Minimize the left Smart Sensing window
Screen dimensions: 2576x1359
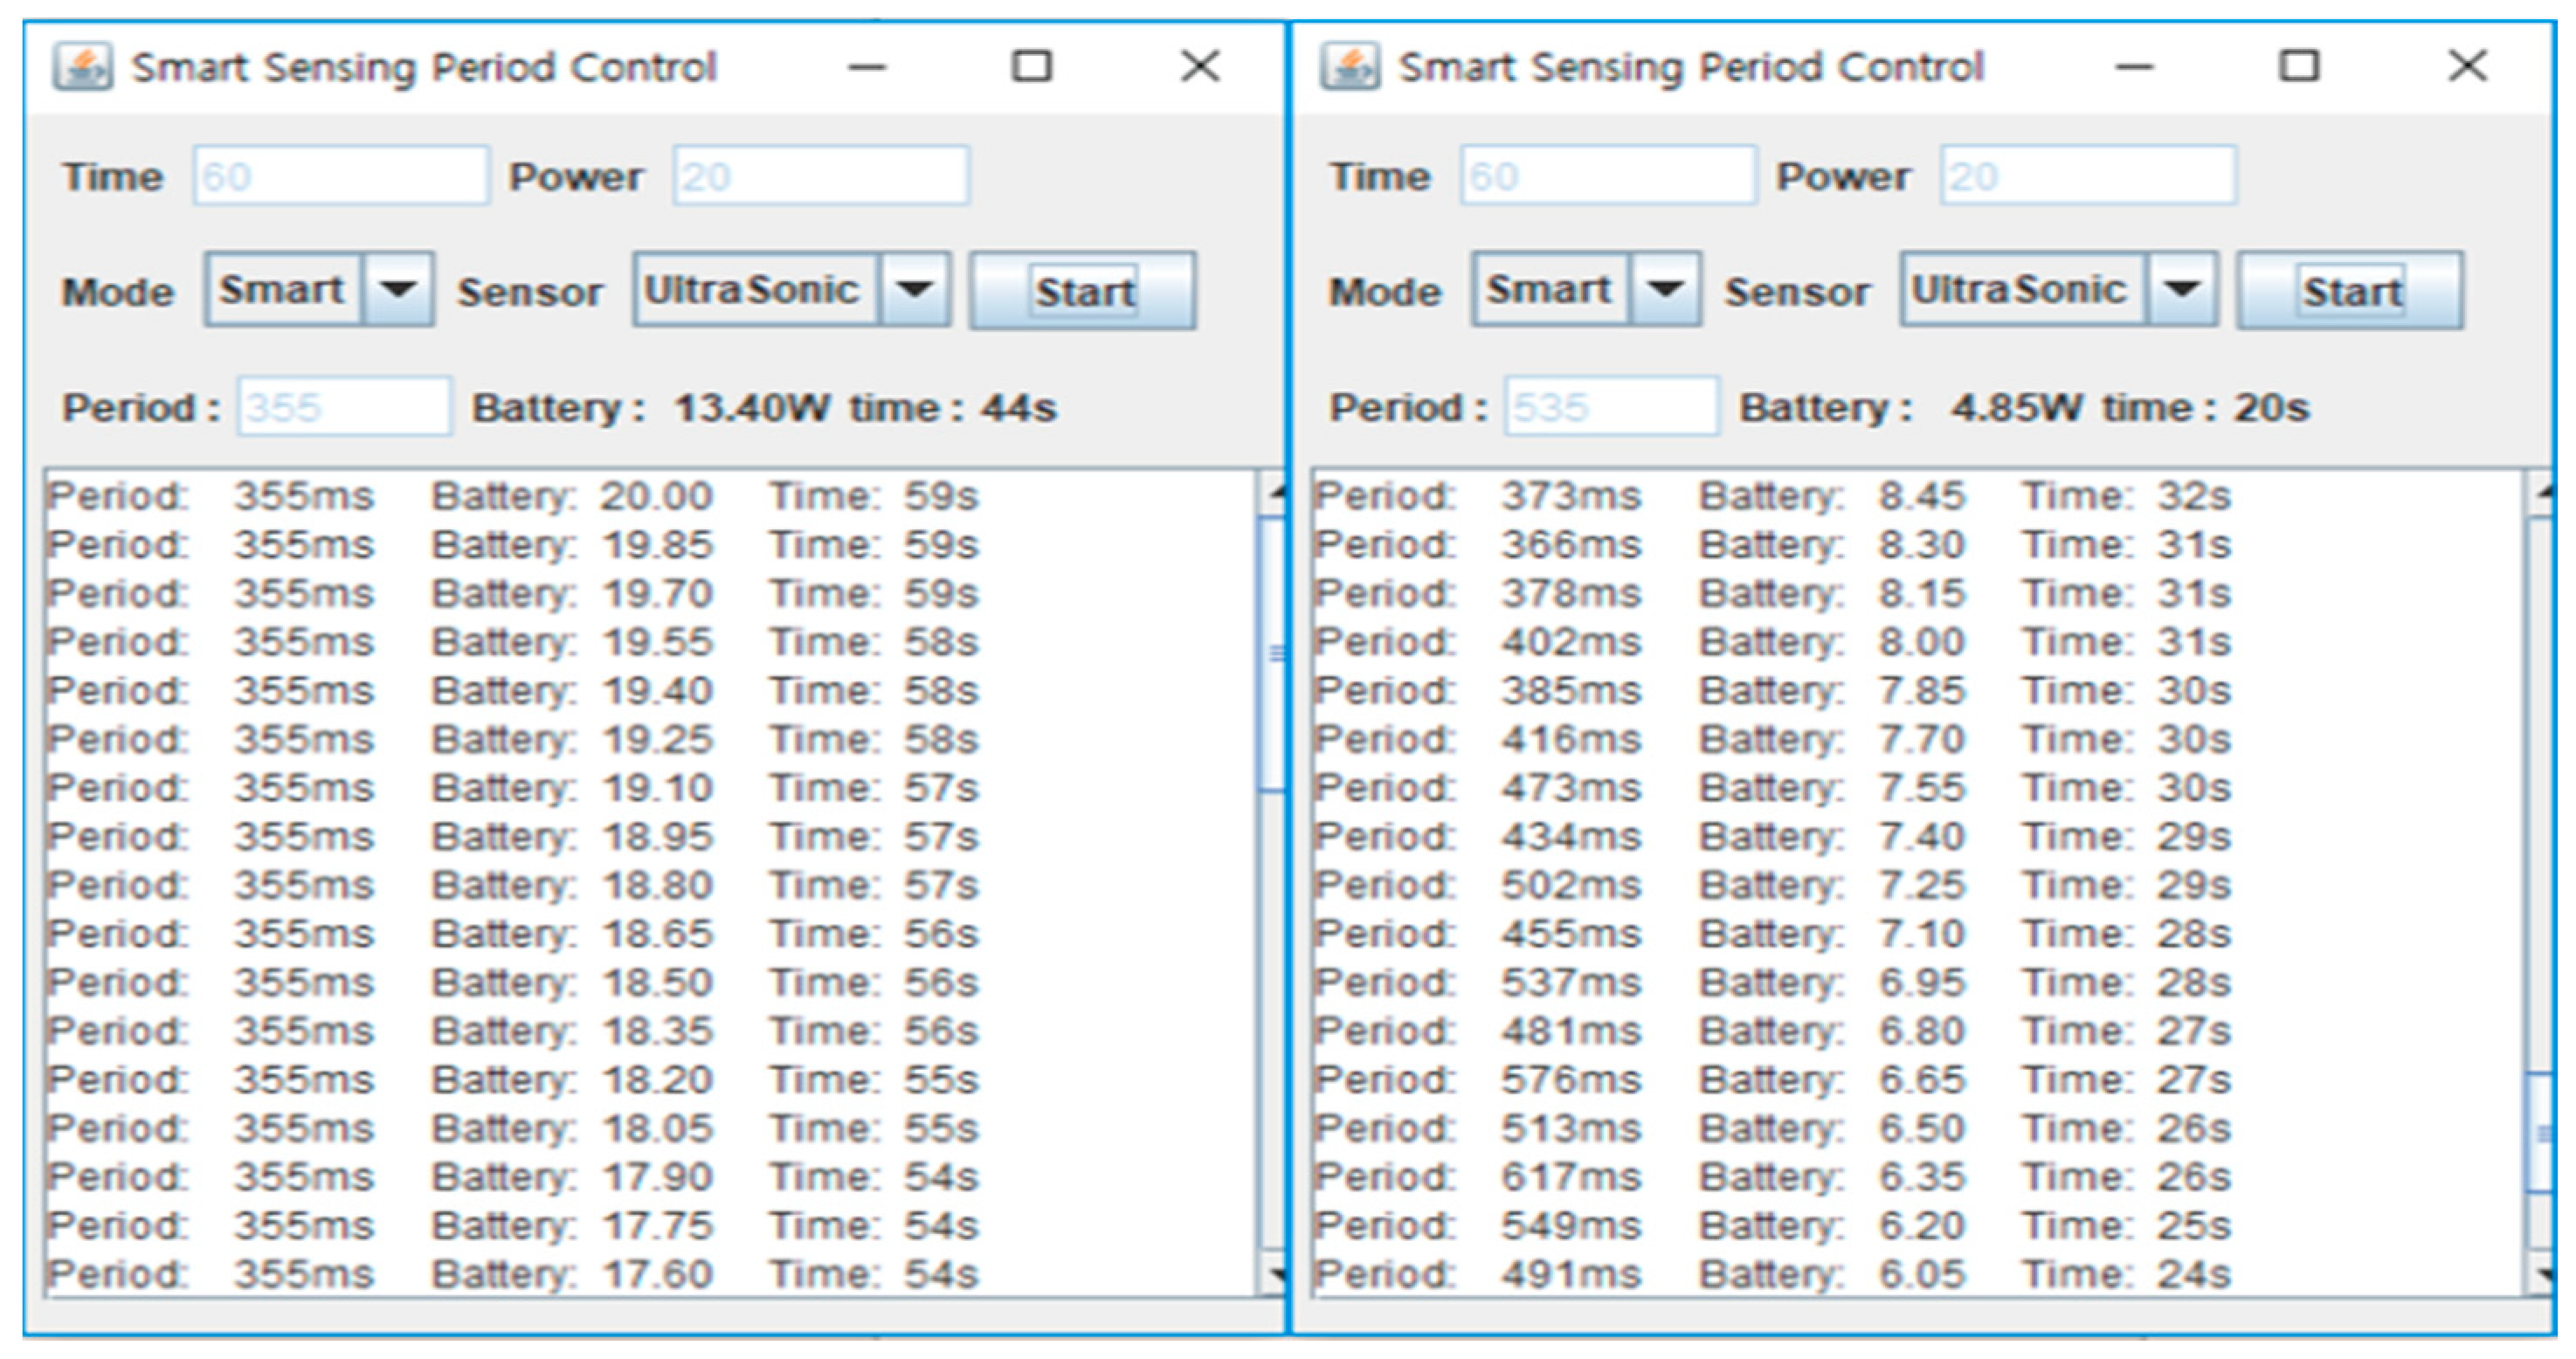pos(867,67)
